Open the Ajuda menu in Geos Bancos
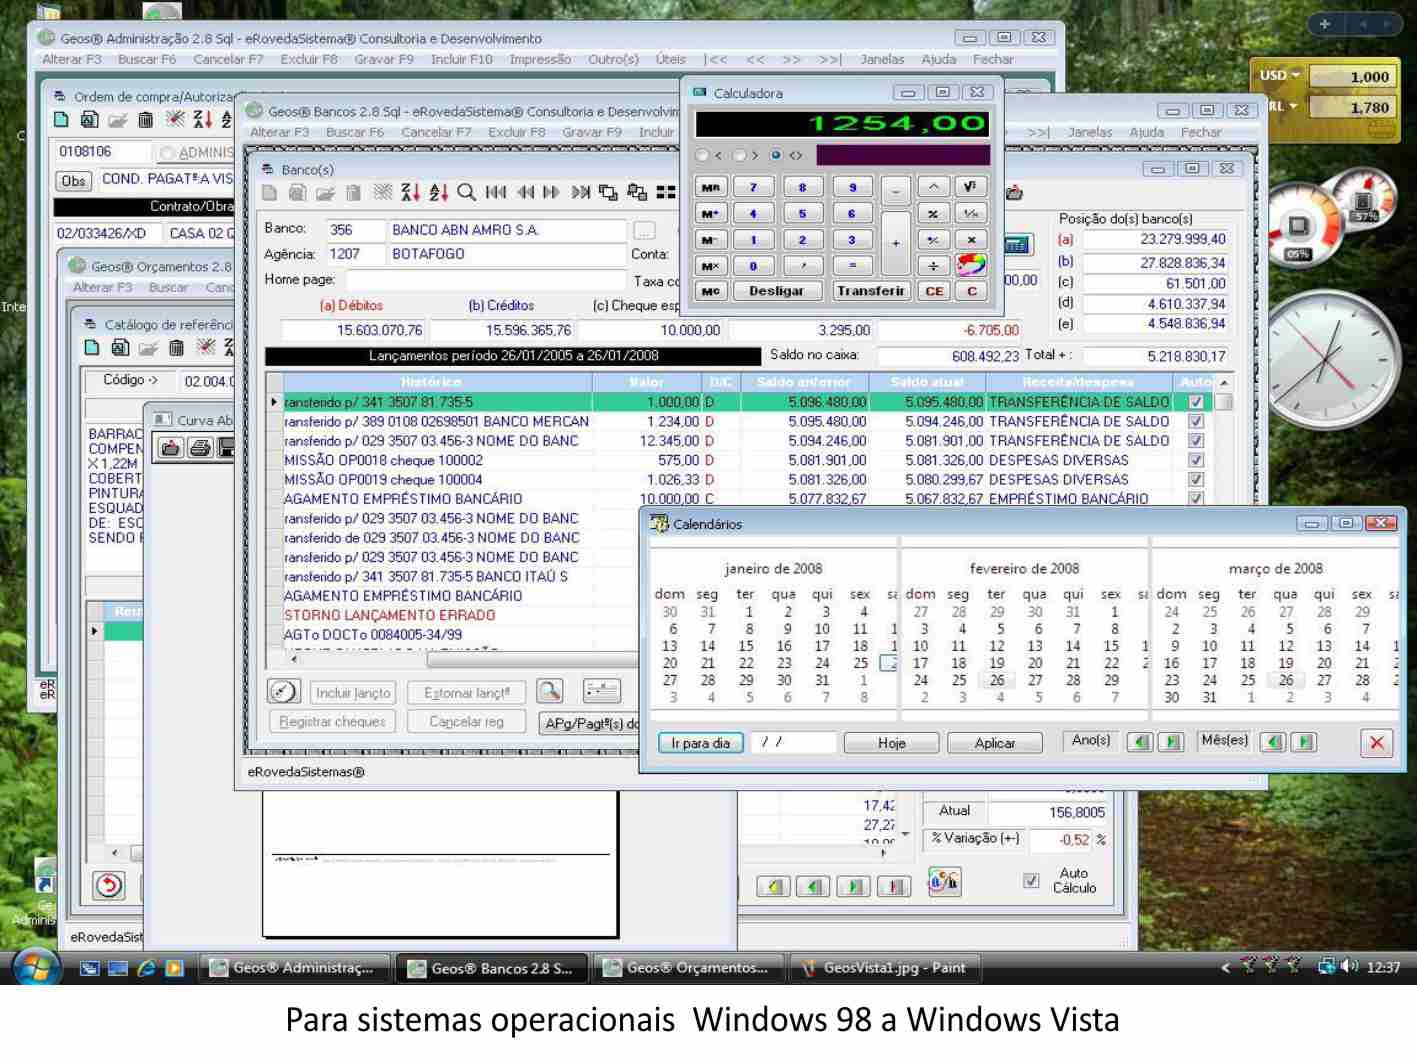Image resolution: width=1417 pixels, height=1063 pixels. pyautogui.click(x=1147, y=132)
